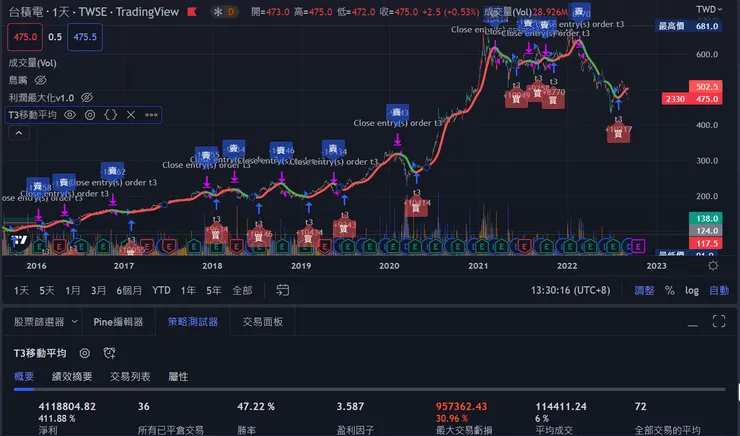This screenshot has height=436, width=740.
Task: Click the 賣 sell marker near early 2020
Action: click(397, 112)
